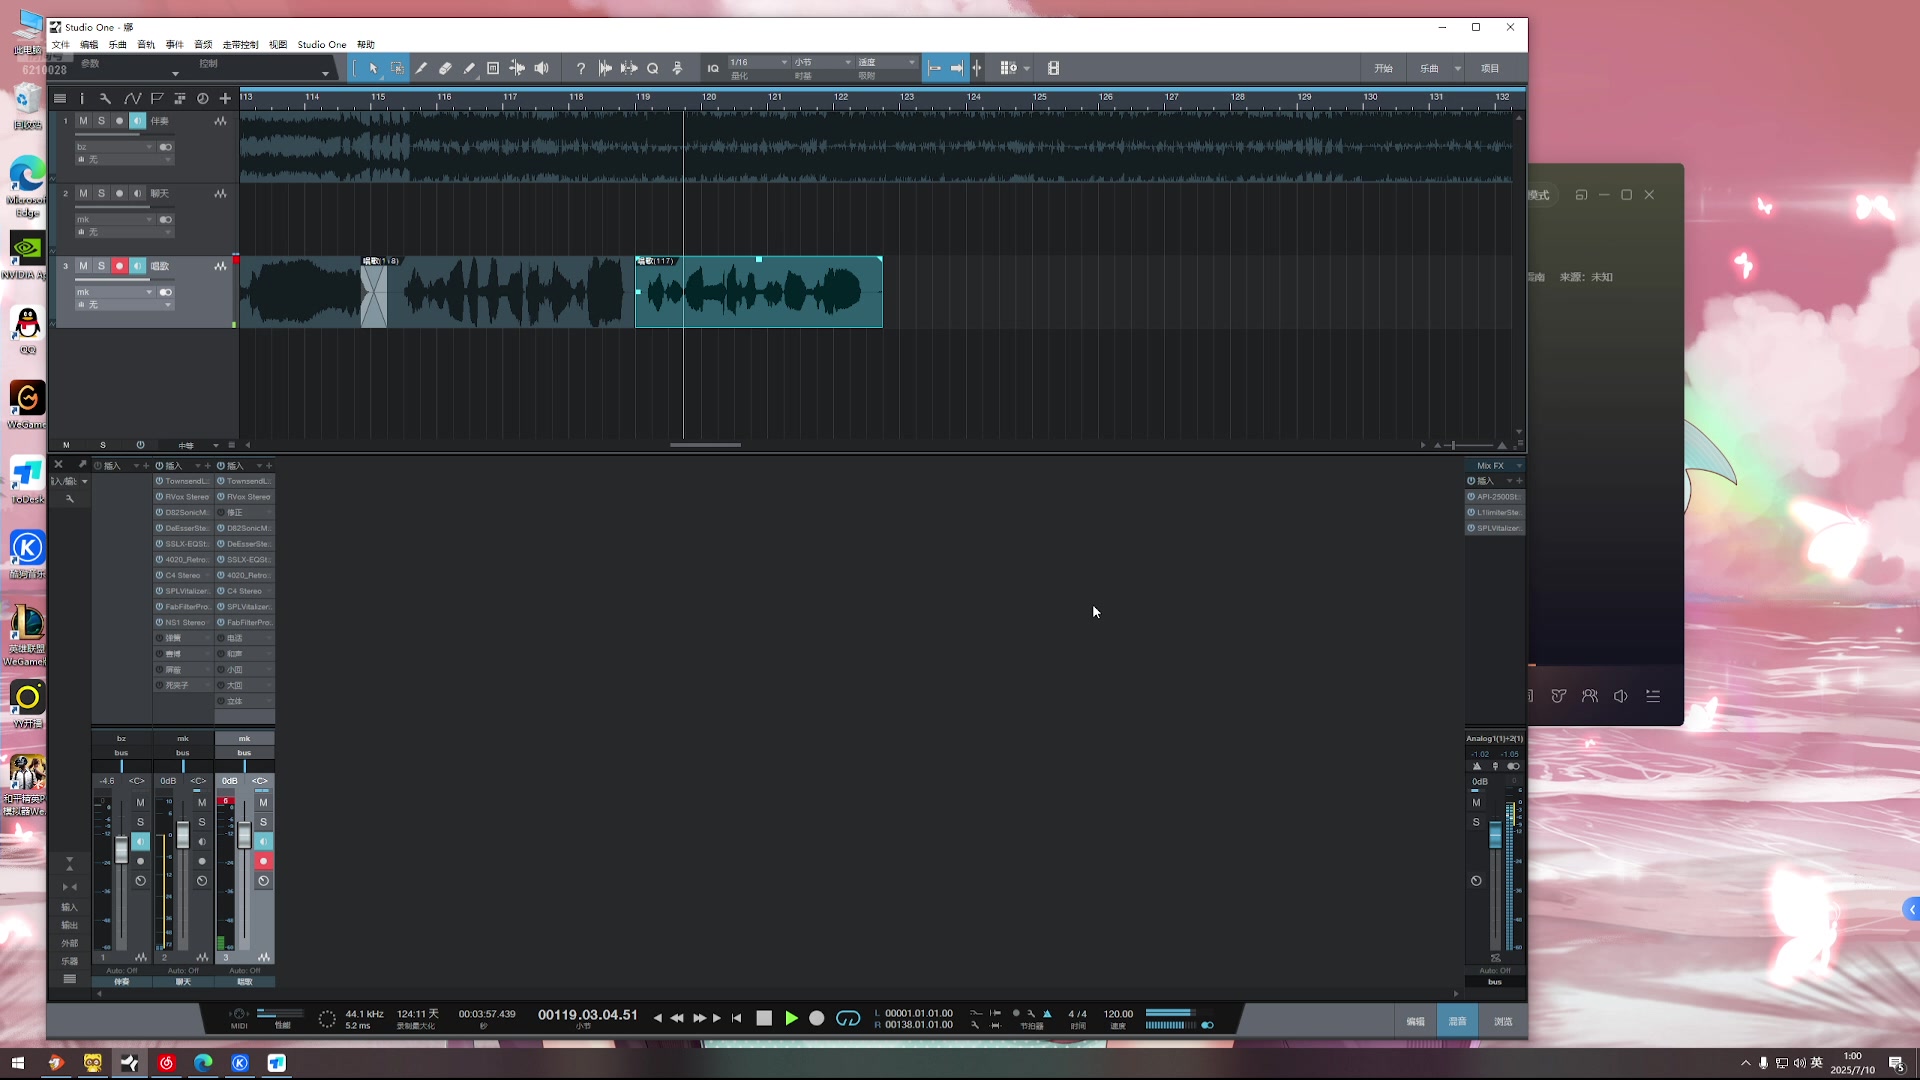Screen dimensions: 1920x1080
Task: Switch to the 项目 page
Action: (1490, 69)
